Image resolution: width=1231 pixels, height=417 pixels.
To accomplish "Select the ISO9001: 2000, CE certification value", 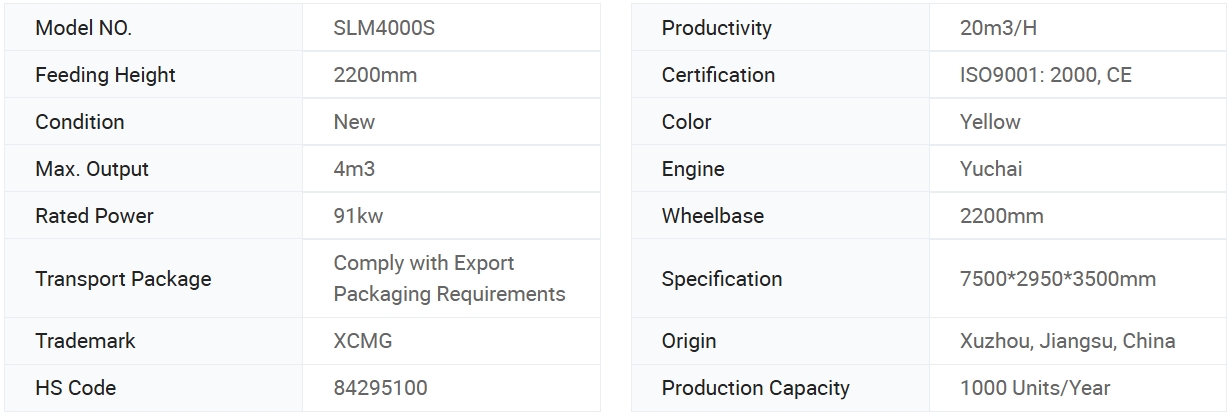I will pos(1046,75).
